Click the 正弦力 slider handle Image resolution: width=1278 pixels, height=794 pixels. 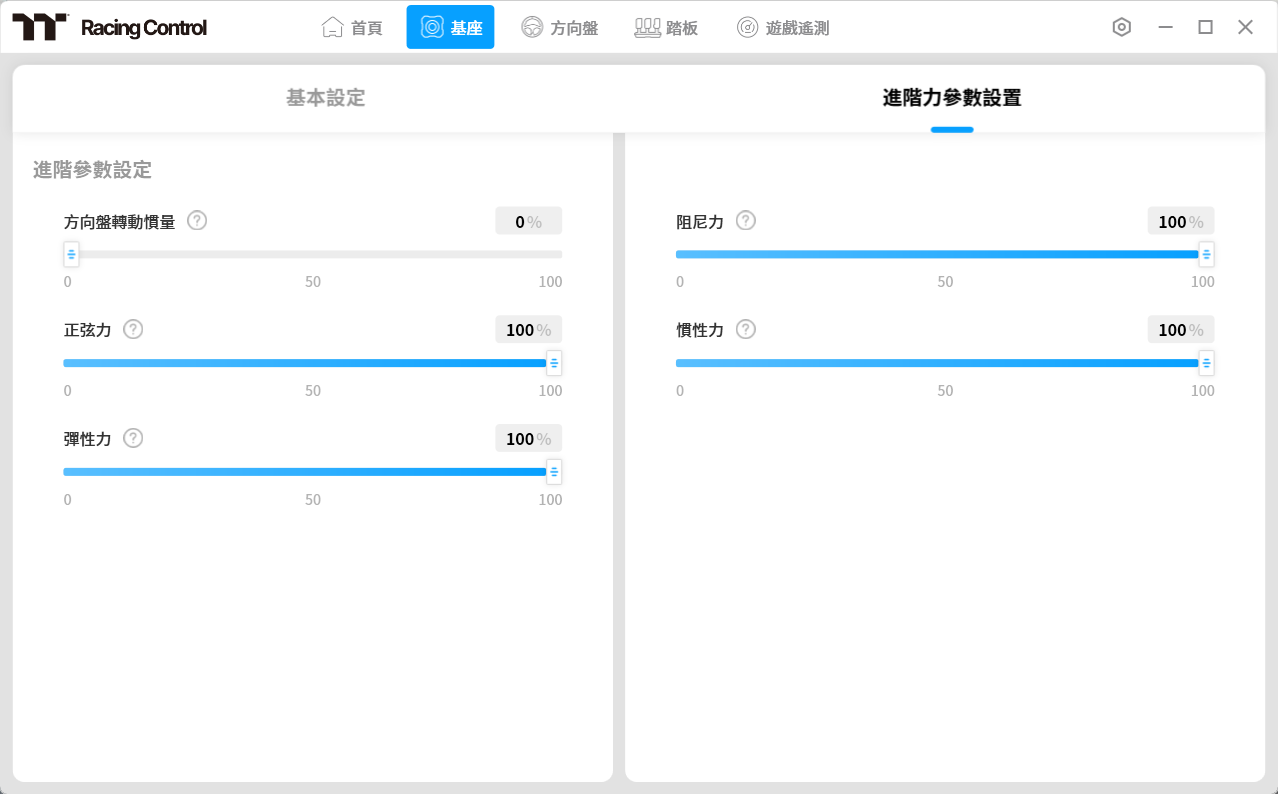coord(554,363)
